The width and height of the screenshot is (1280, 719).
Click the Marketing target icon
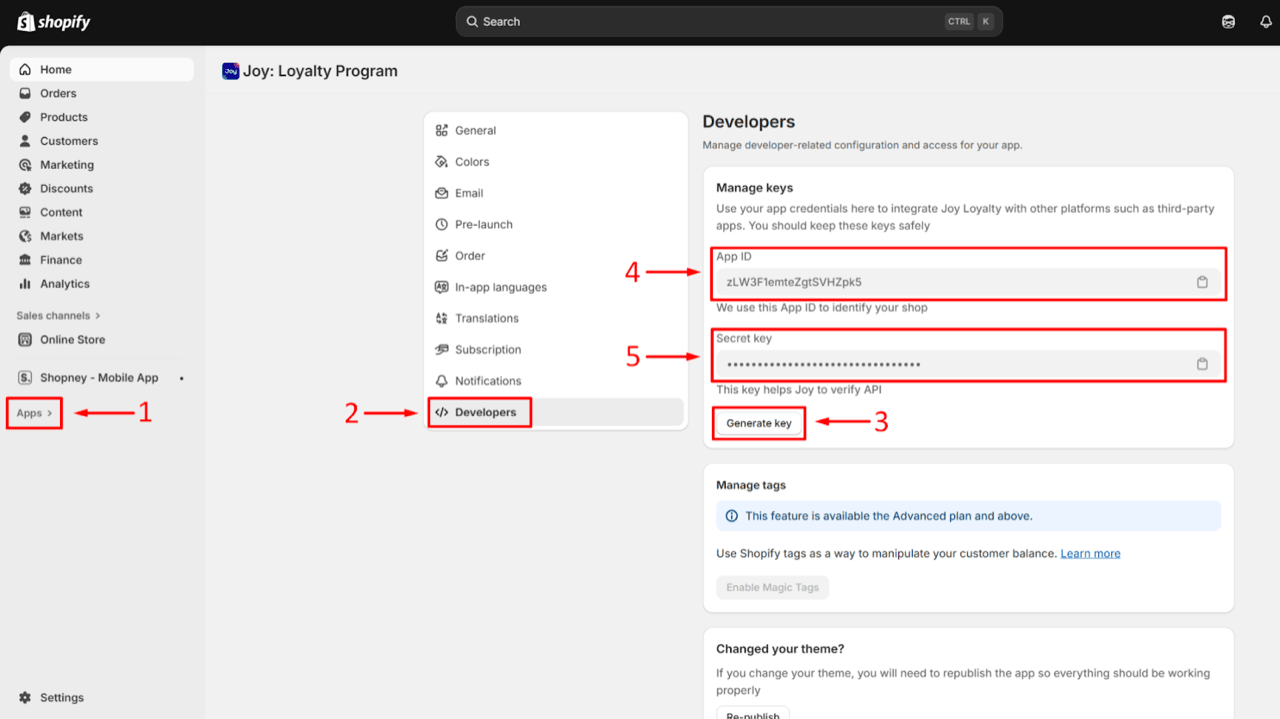[25, 165]
